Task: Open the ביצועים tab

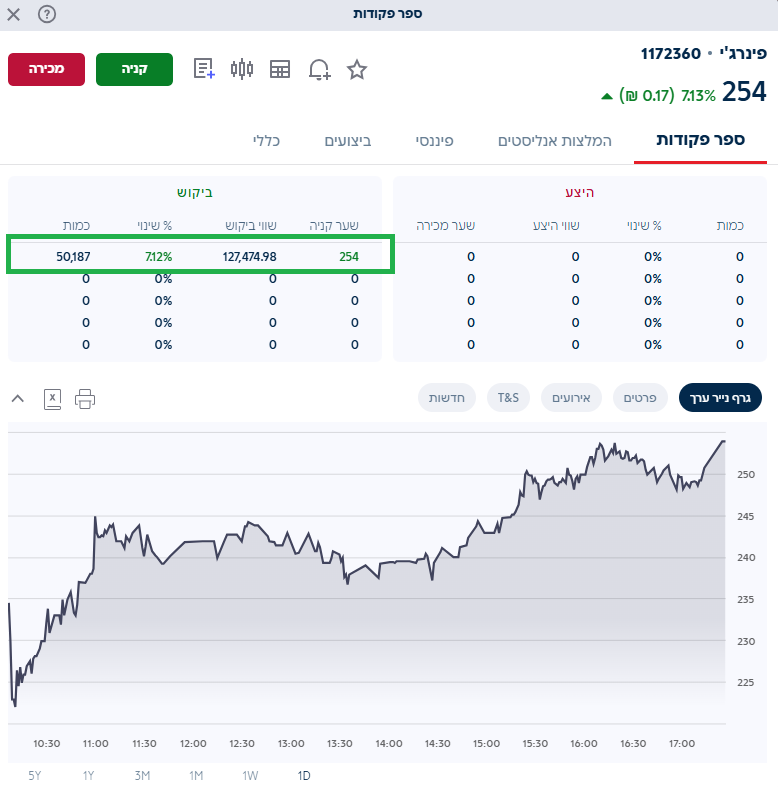Action: pos(348,141)
